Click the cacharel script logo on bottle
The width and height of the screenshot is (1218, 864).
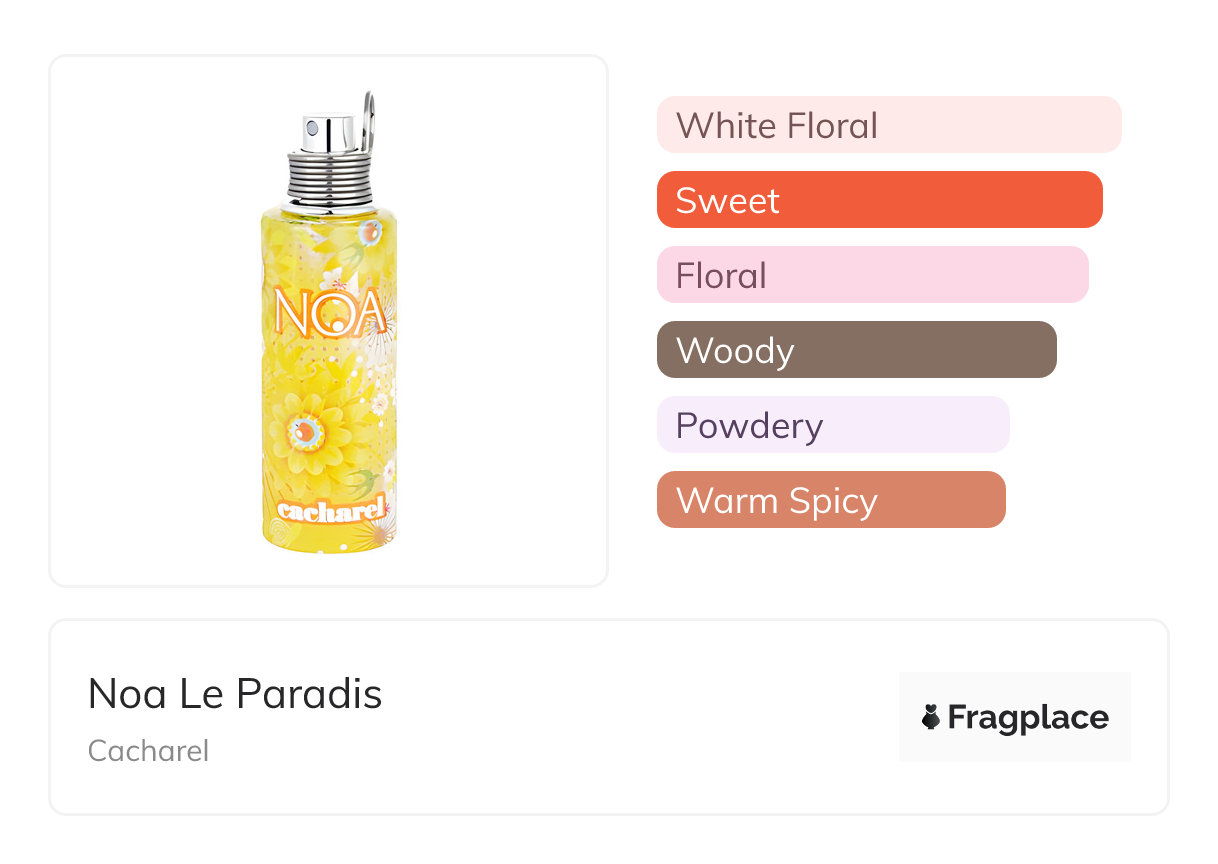click(x=330, y=510)
